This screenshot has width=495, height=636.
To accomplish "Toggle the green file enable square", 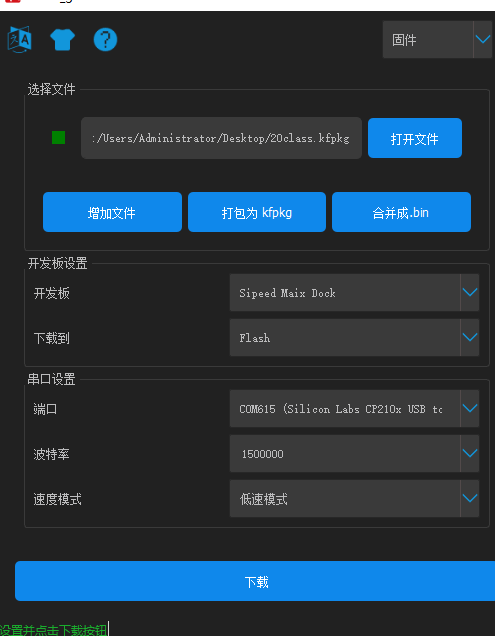I will pos(58,138).
